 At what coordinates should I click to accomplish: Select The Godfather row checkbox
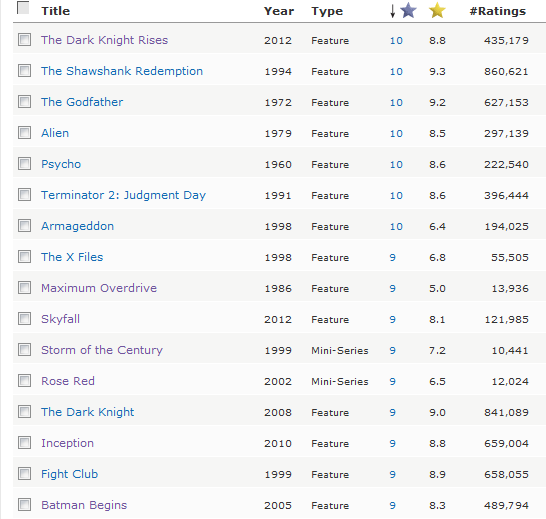24,102
